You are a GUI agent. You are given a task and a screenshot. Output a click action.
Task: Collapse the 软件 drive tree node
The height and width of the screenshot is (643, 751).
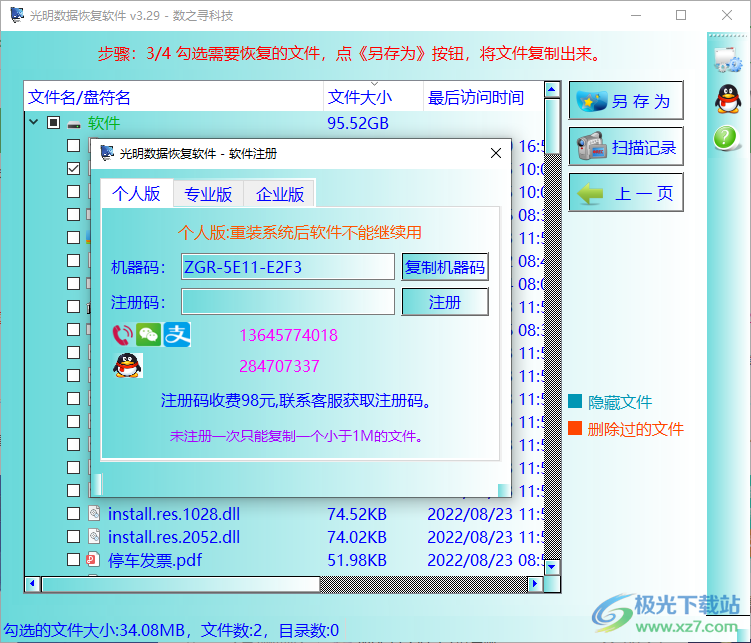[34, 122]
